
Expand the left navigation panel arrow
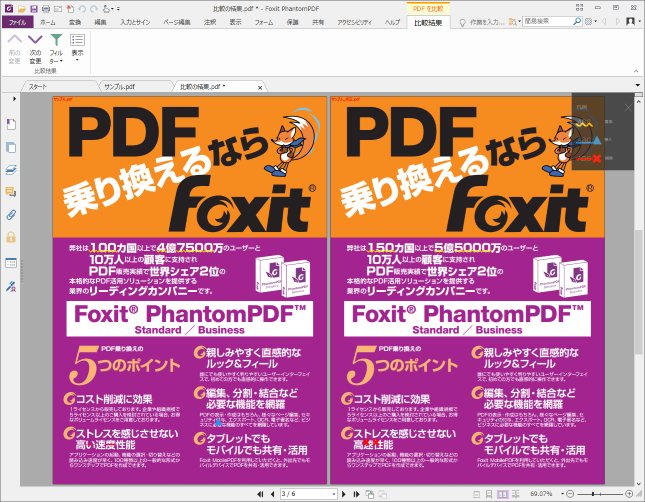[14, 98]
